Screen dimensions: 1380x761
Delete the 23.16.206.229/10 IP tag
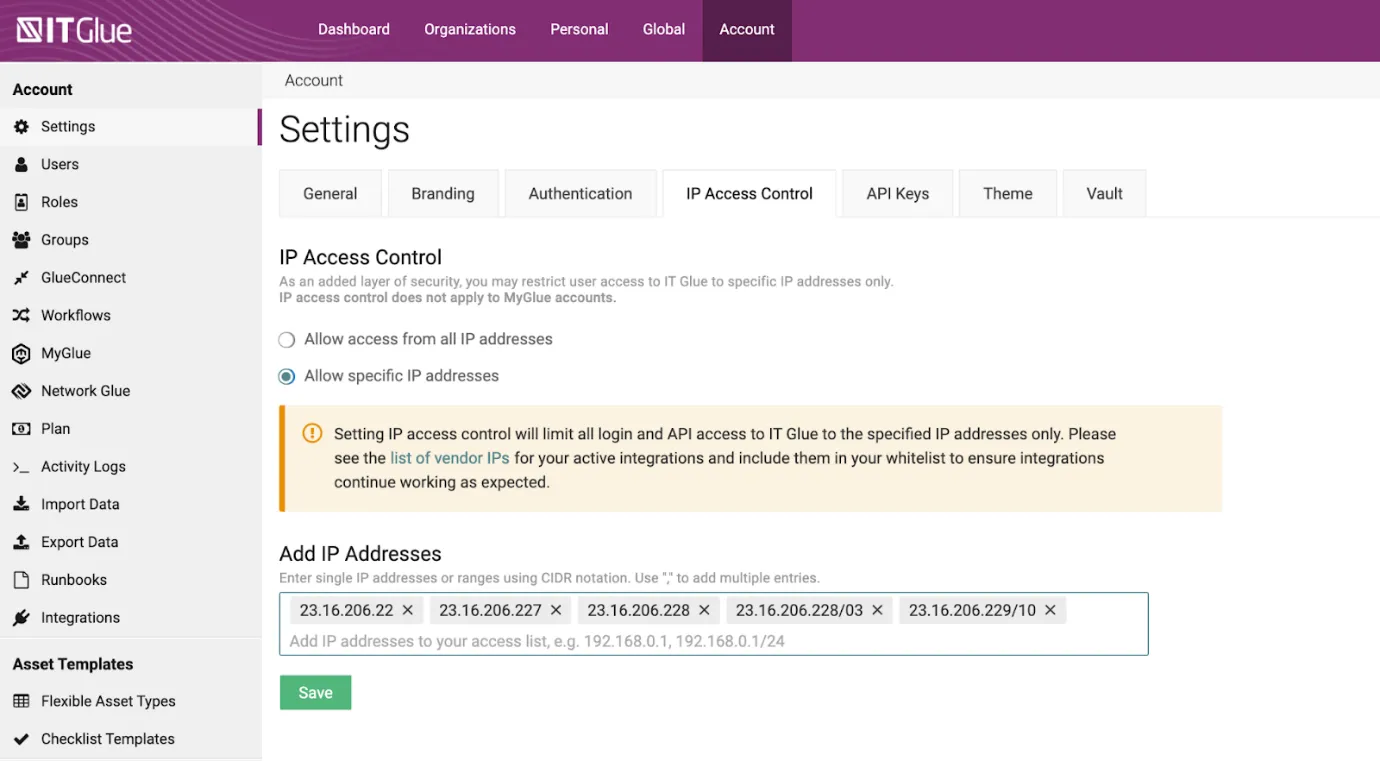click(x=1050, y=610)
